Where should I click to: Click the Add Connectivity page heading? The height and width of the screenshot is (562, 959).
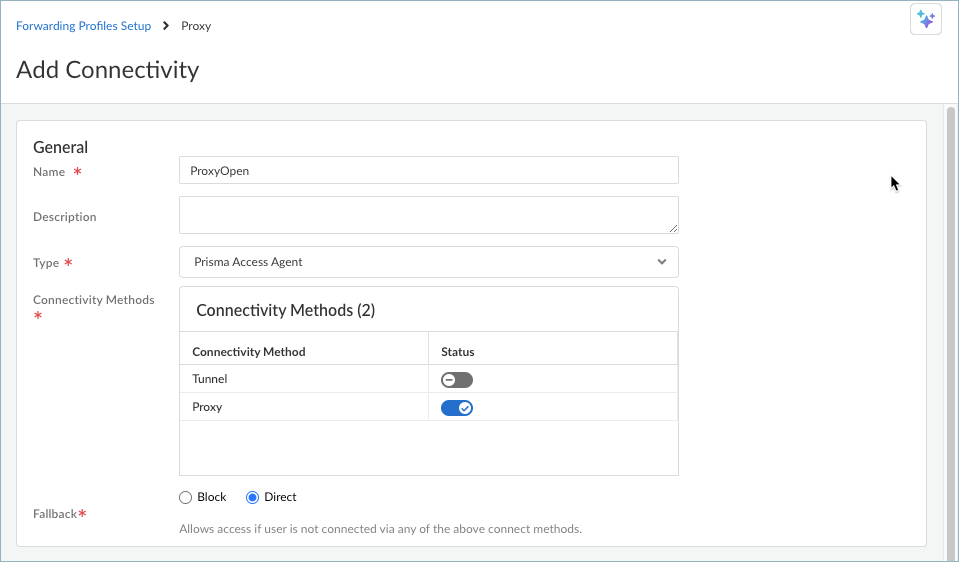[x=108, y=70]
